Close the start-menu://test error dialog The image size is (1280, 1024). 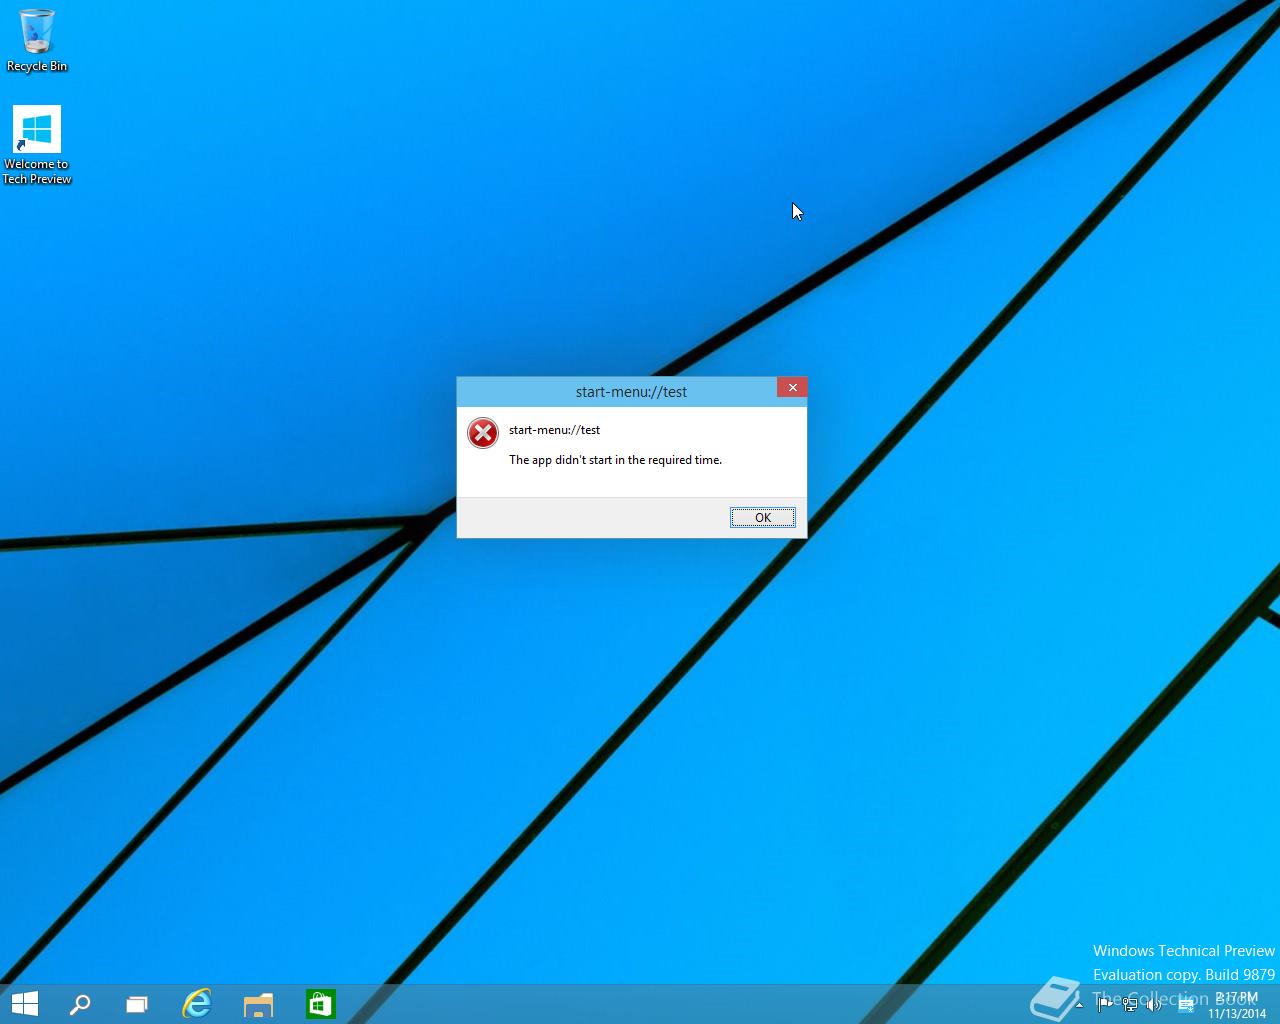(x=792, y=387)
